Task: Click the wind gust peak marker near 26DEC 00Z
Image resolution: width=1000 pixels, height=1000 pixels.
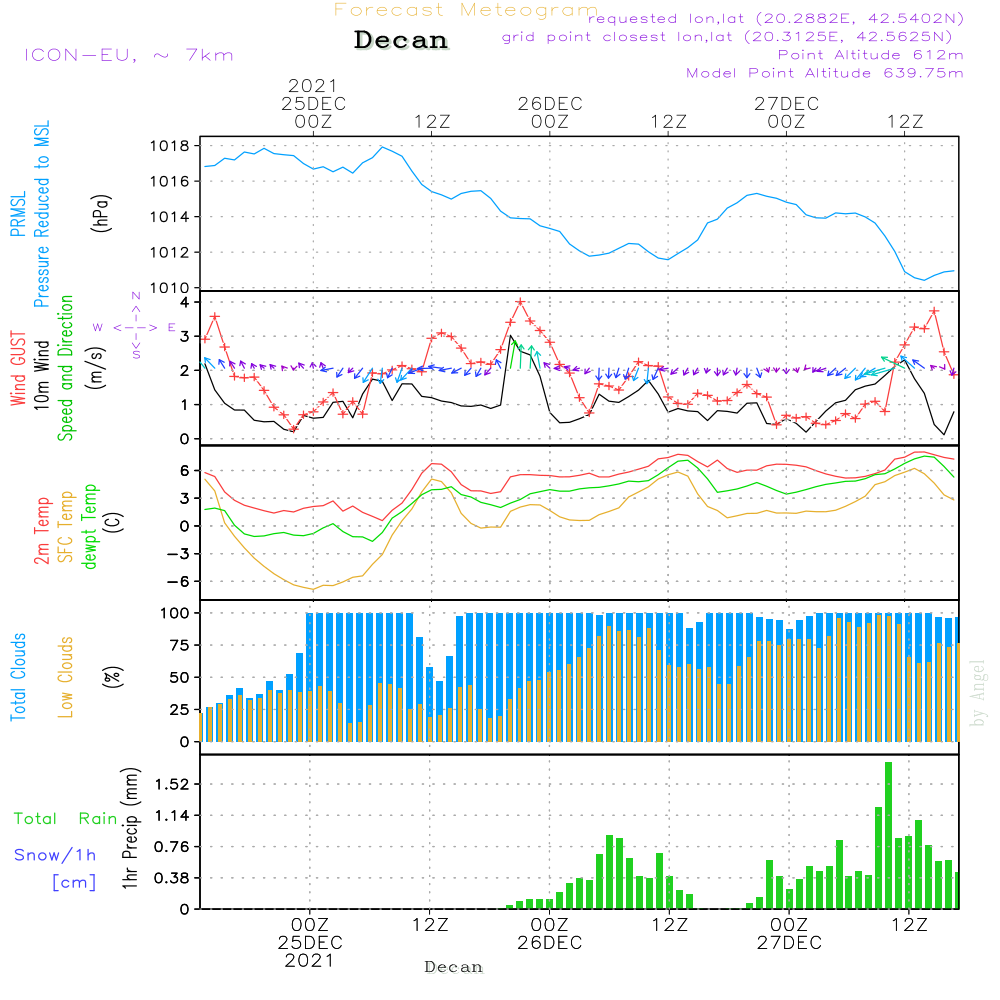Action: pyautogui.click(x=520, y=302)
